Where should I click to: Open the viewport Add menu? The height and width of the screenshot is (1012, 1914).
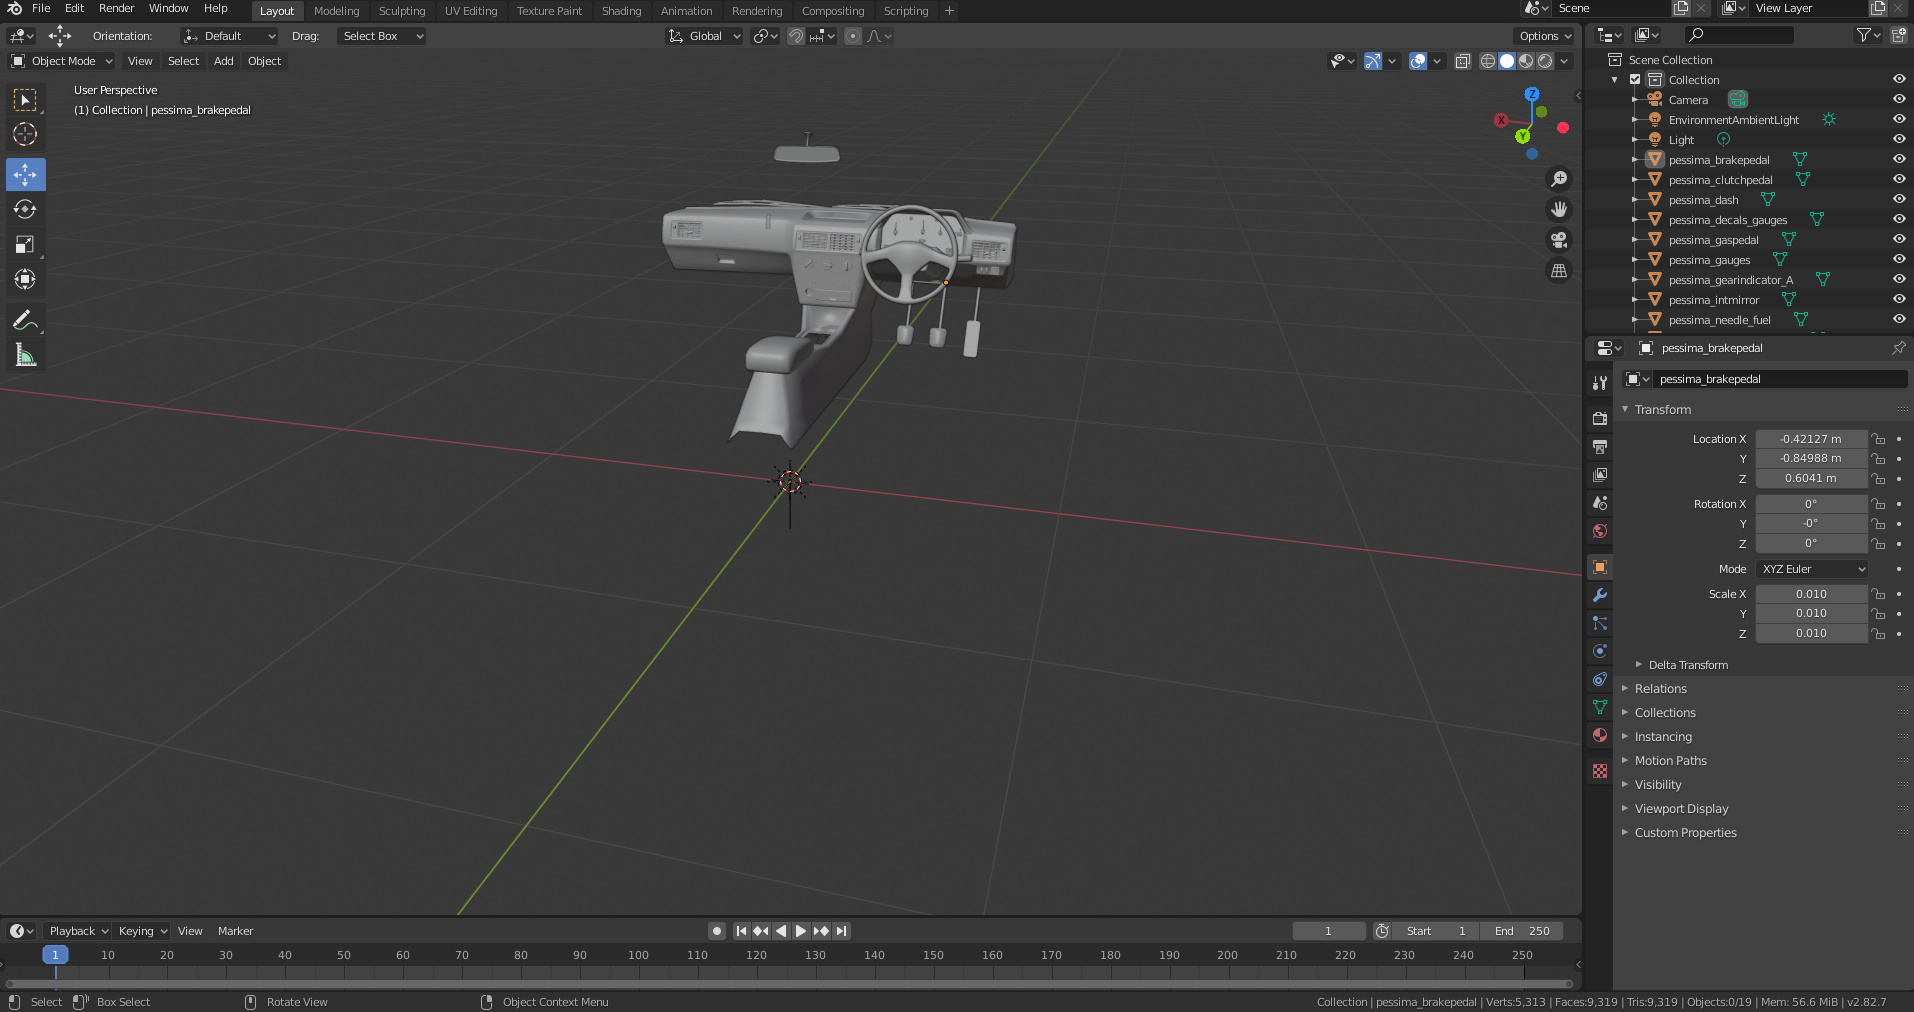pos(224,61)
